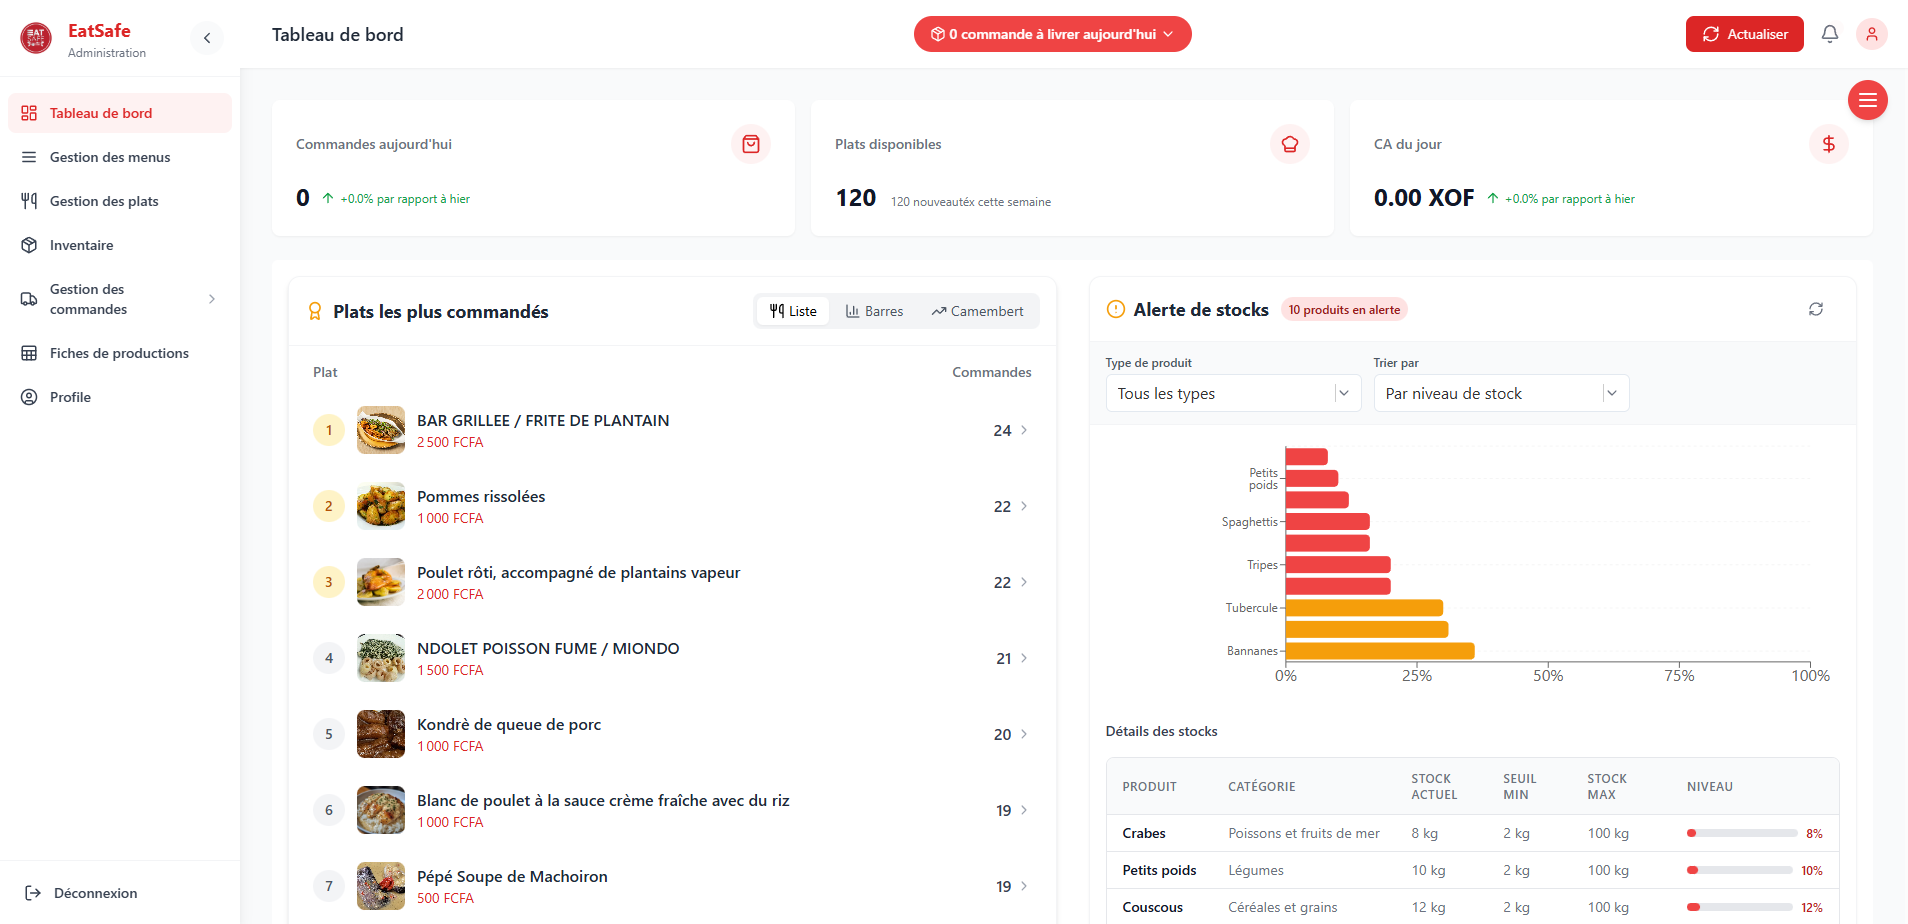Viewport: 1908px width, 924px height.
Task: Click the BAR GRILLEE dish thumbnail
Action: 380,430
